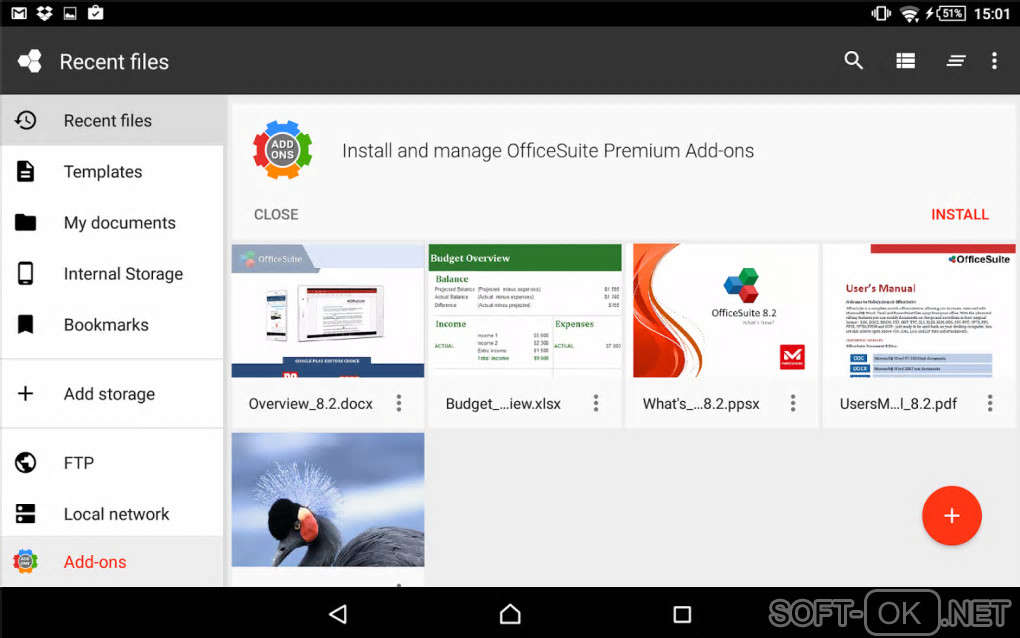Tap the Android back navigation button

(x=338, y=614)
